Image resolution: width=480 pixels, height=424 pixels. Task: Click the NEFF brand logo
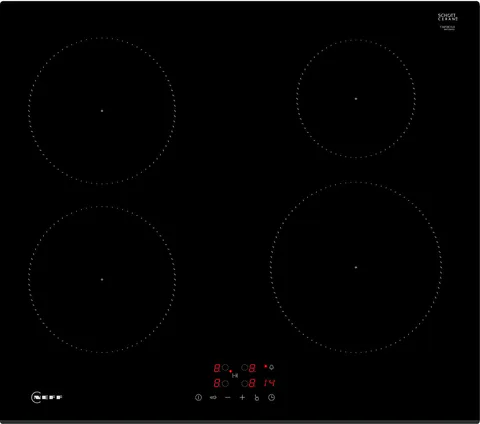click(47, 397)
